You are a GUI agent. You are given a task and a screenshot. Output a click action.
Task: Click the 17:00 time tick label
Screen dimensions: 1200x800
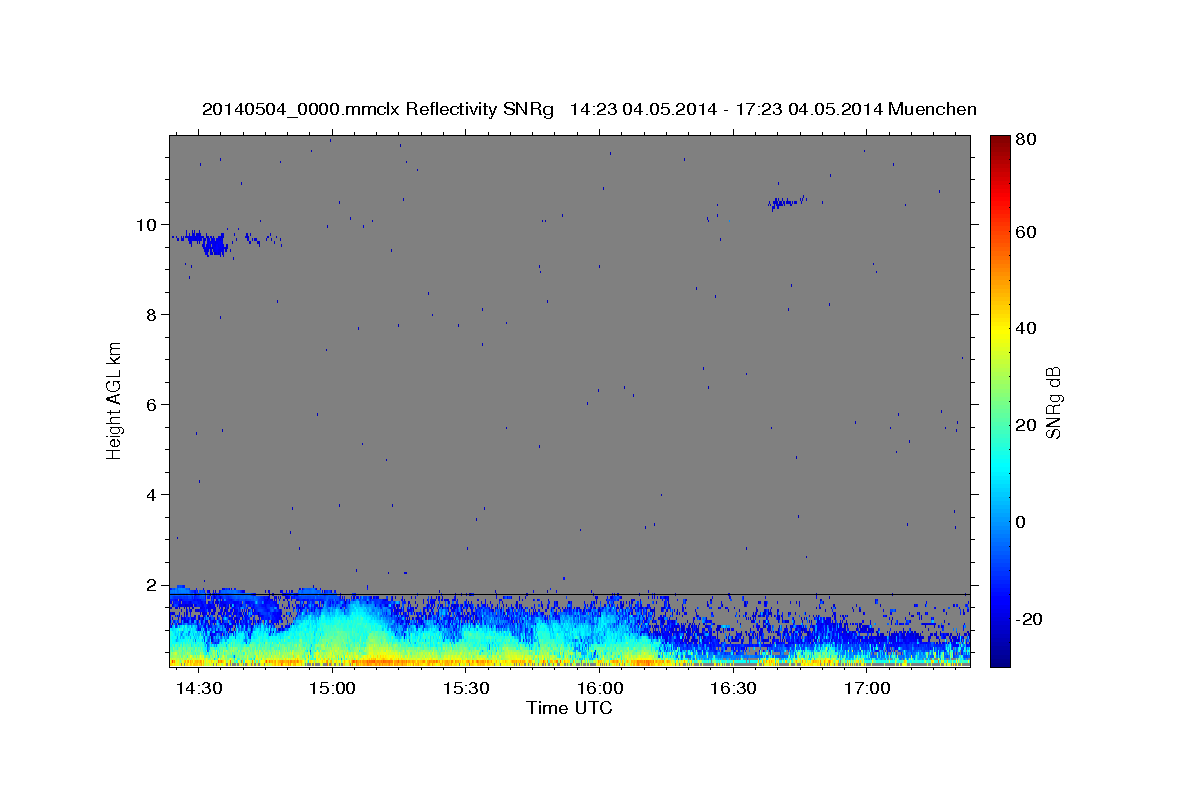click(867, 689)
